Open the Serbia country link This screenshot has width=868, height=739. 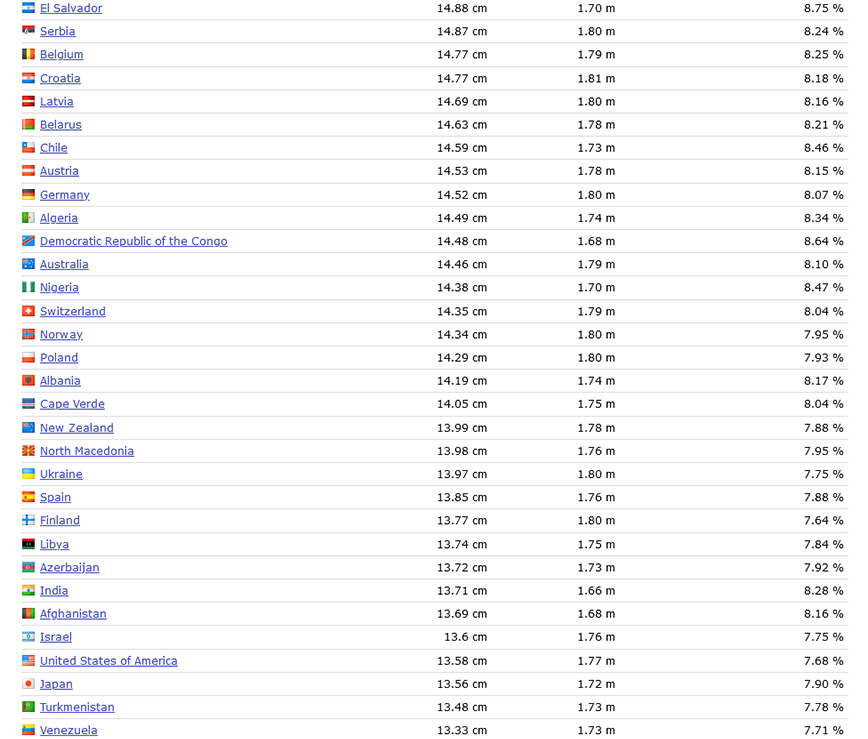pyautogui.click(x=57, y=32)
